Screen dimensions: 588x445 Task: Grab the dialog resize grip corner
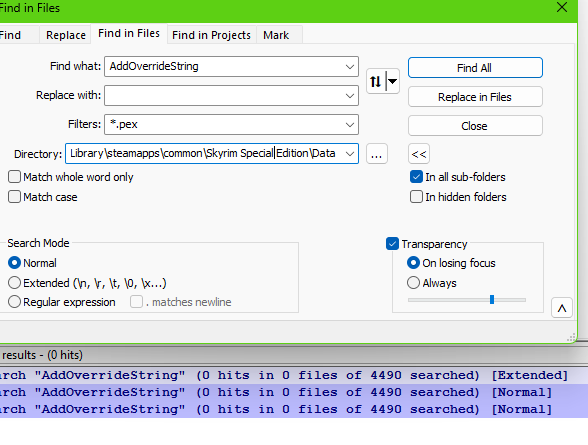(571, 337)
